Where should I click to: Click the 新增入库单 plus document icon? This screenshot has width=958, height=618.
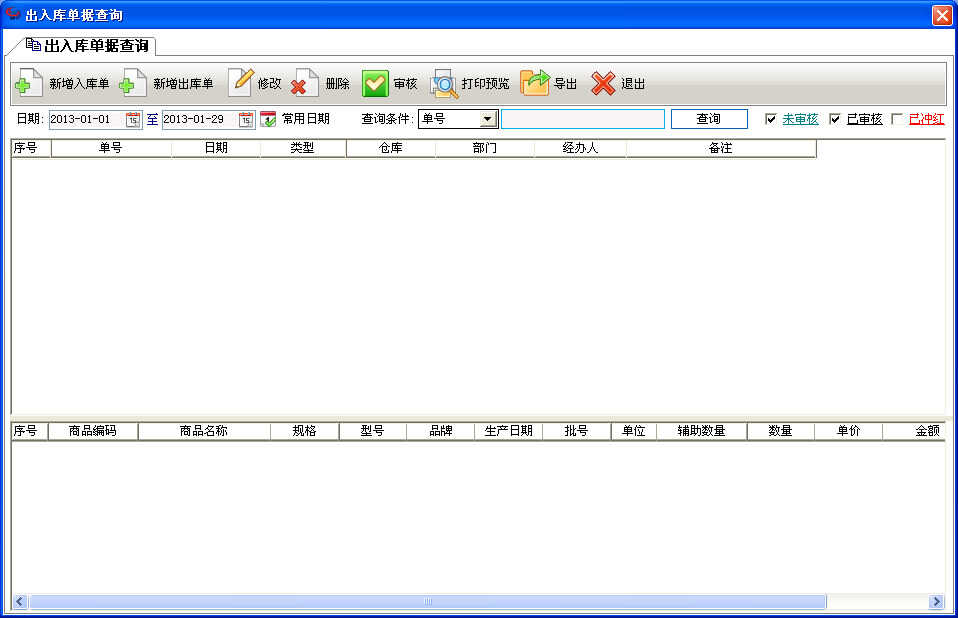[29, 83]
